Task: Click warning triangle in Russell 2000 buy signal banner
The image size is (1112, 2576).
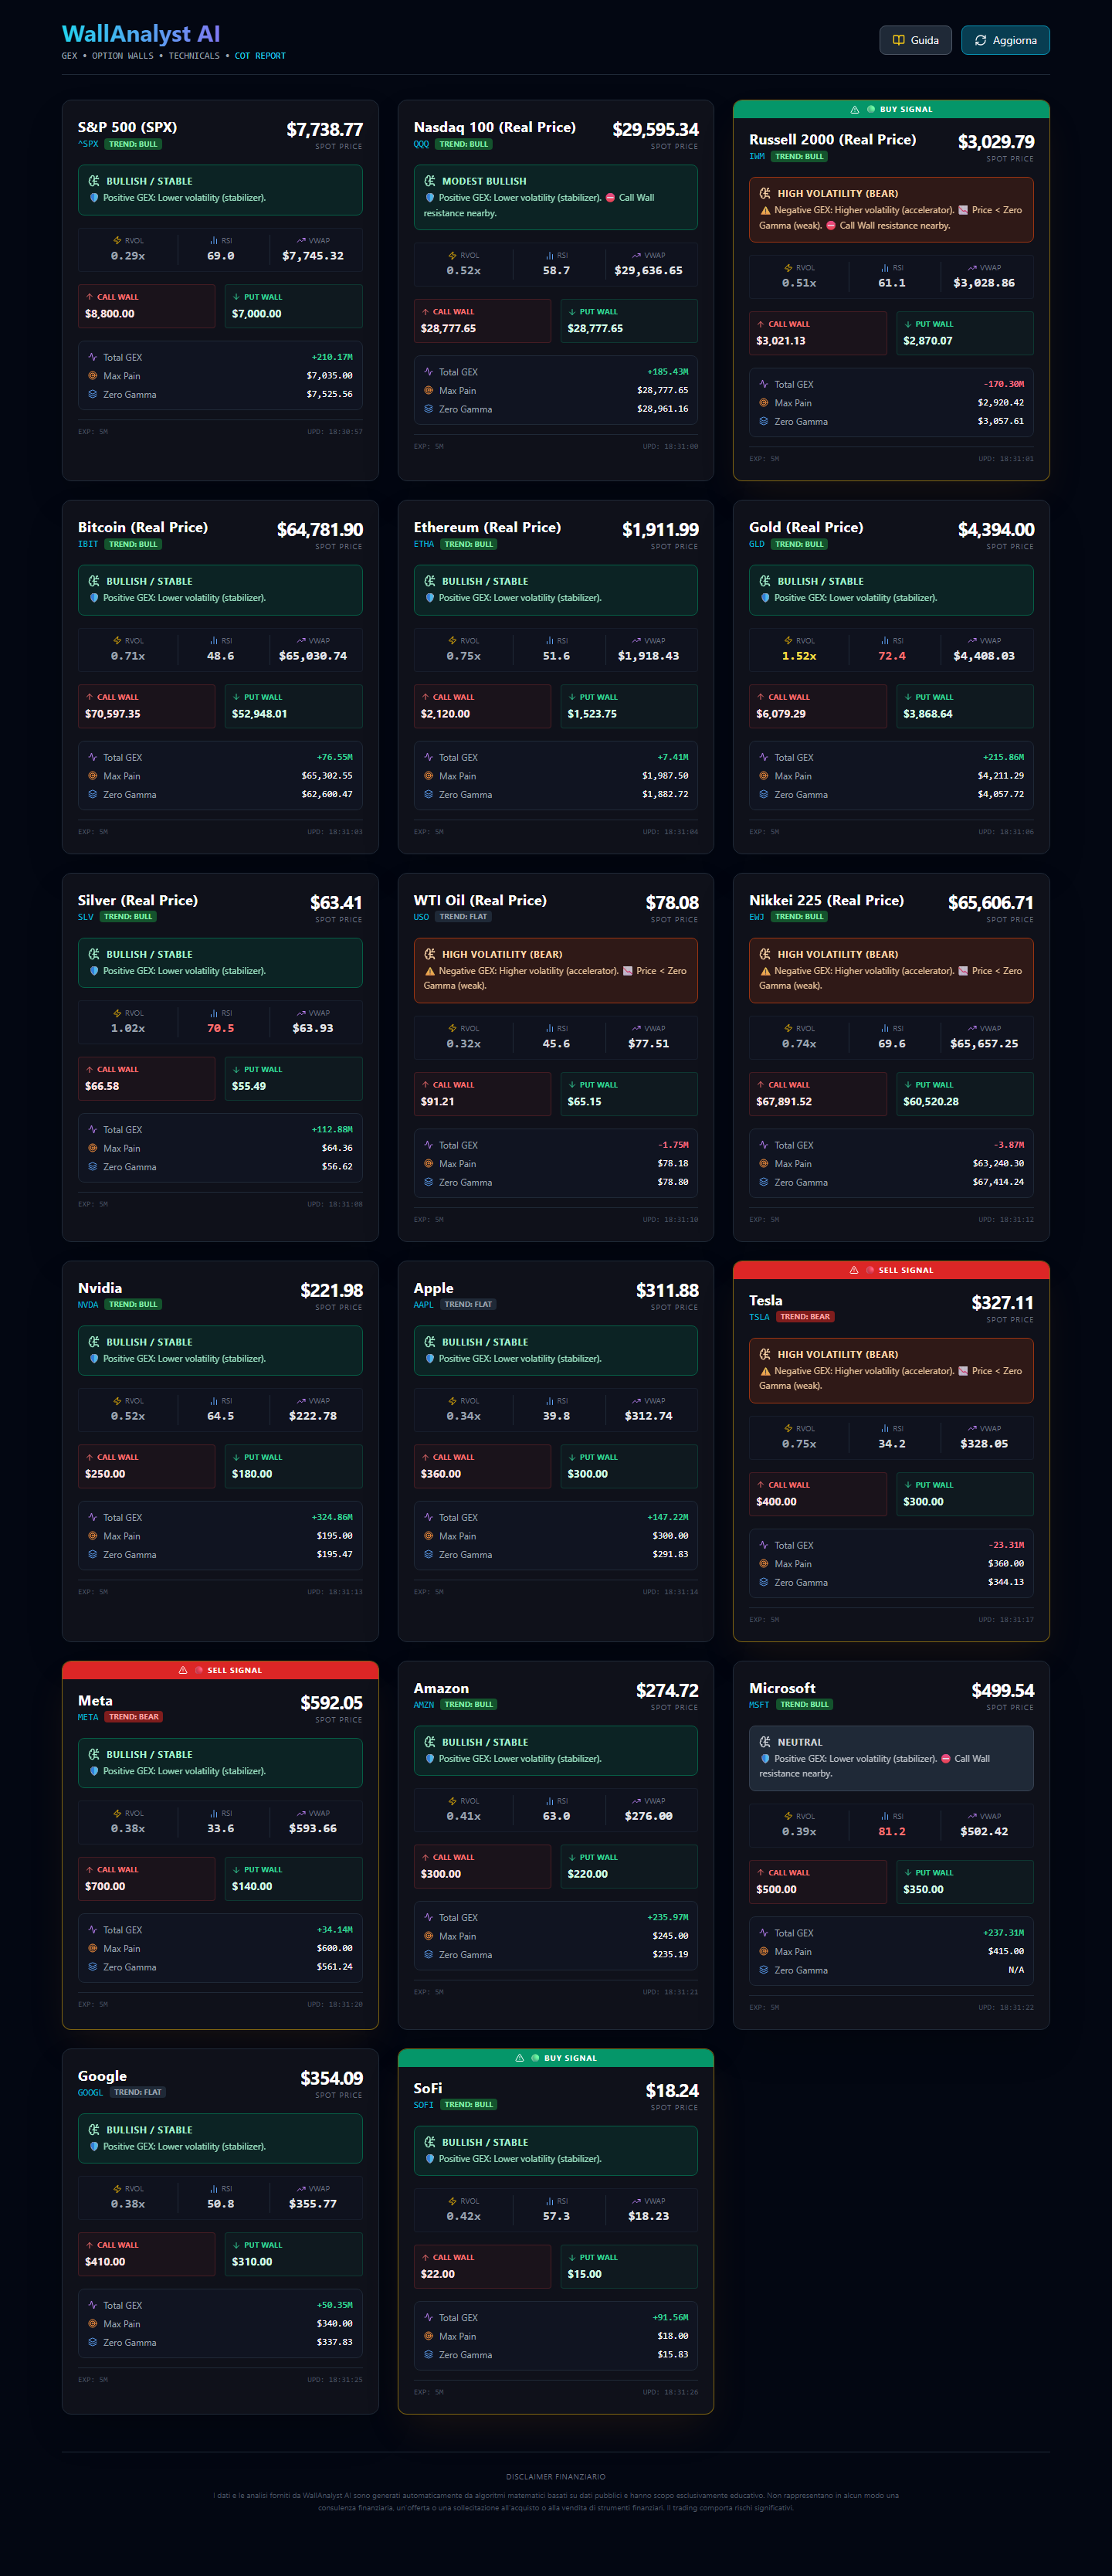Action: (x=855, y=110)
